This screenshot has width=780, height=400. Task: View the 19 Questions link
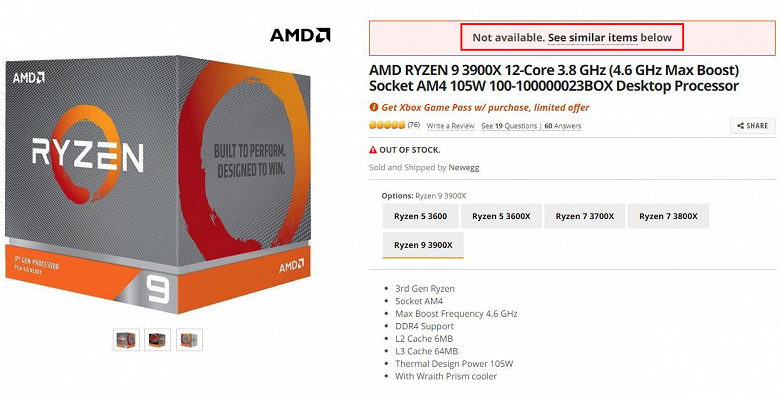[x=509, y=127]
